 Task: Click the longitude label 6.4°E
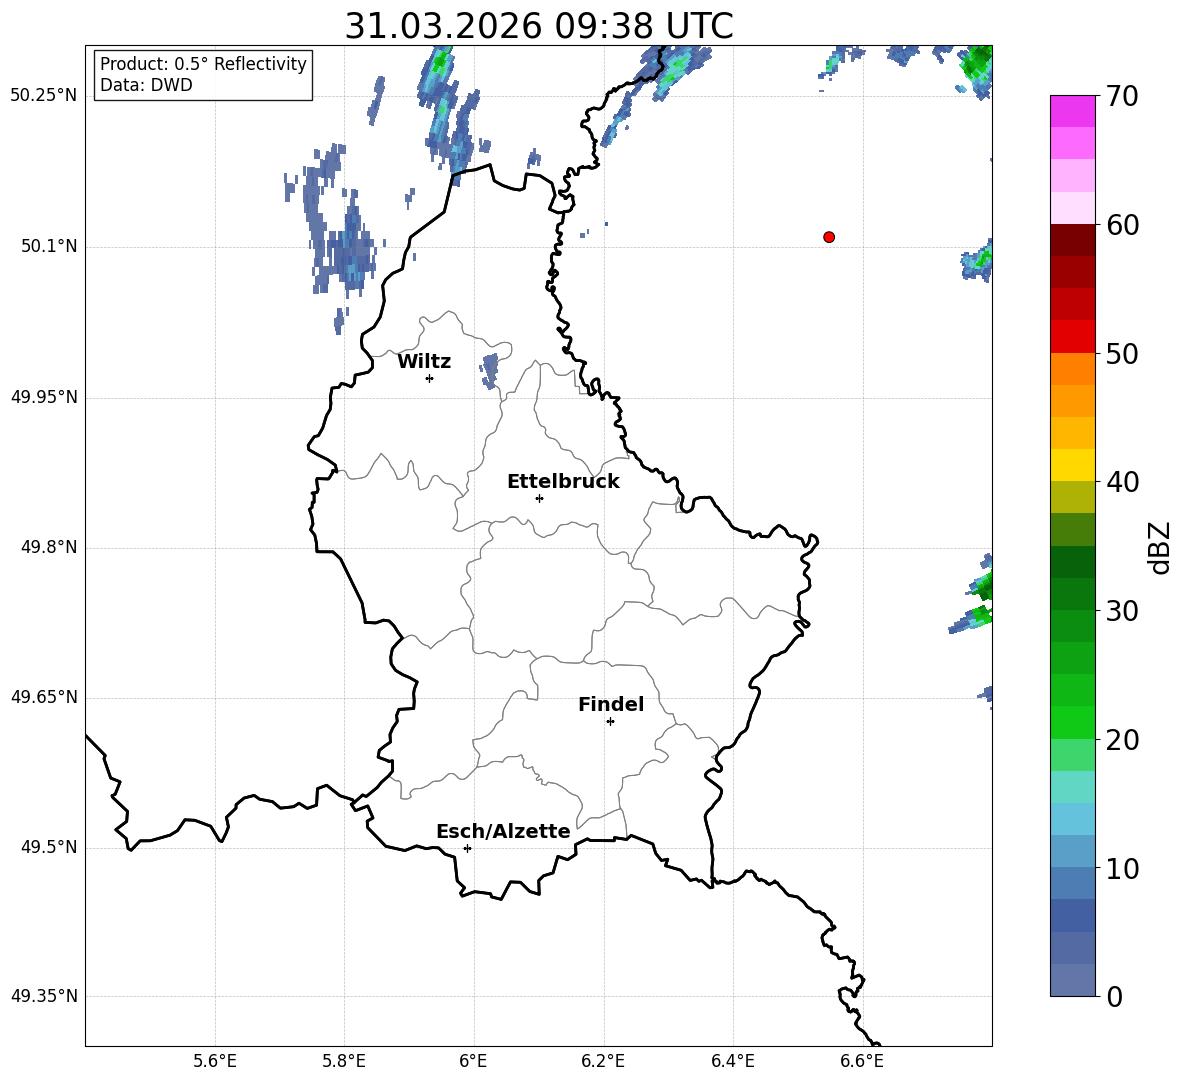click(732, 1062)
